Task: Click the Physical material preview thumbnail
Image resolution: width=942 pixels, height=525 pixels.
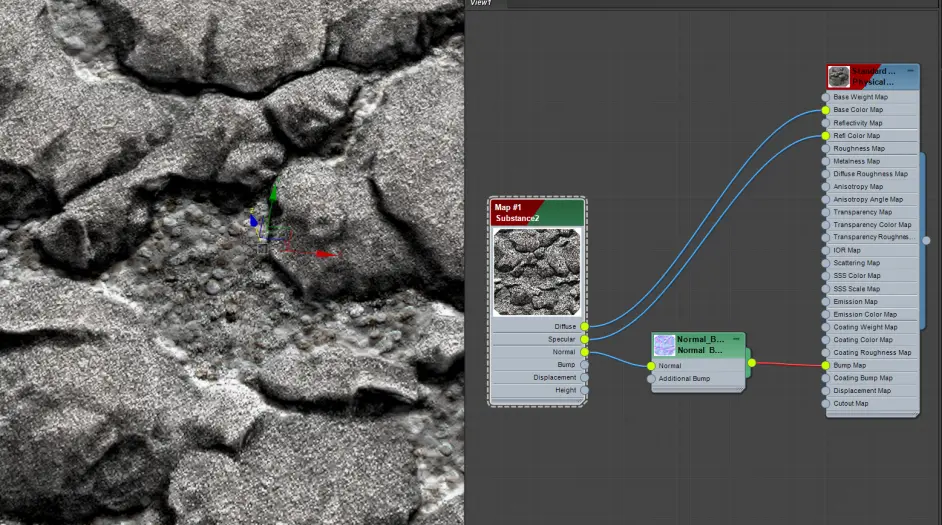Action: [839, 77]
